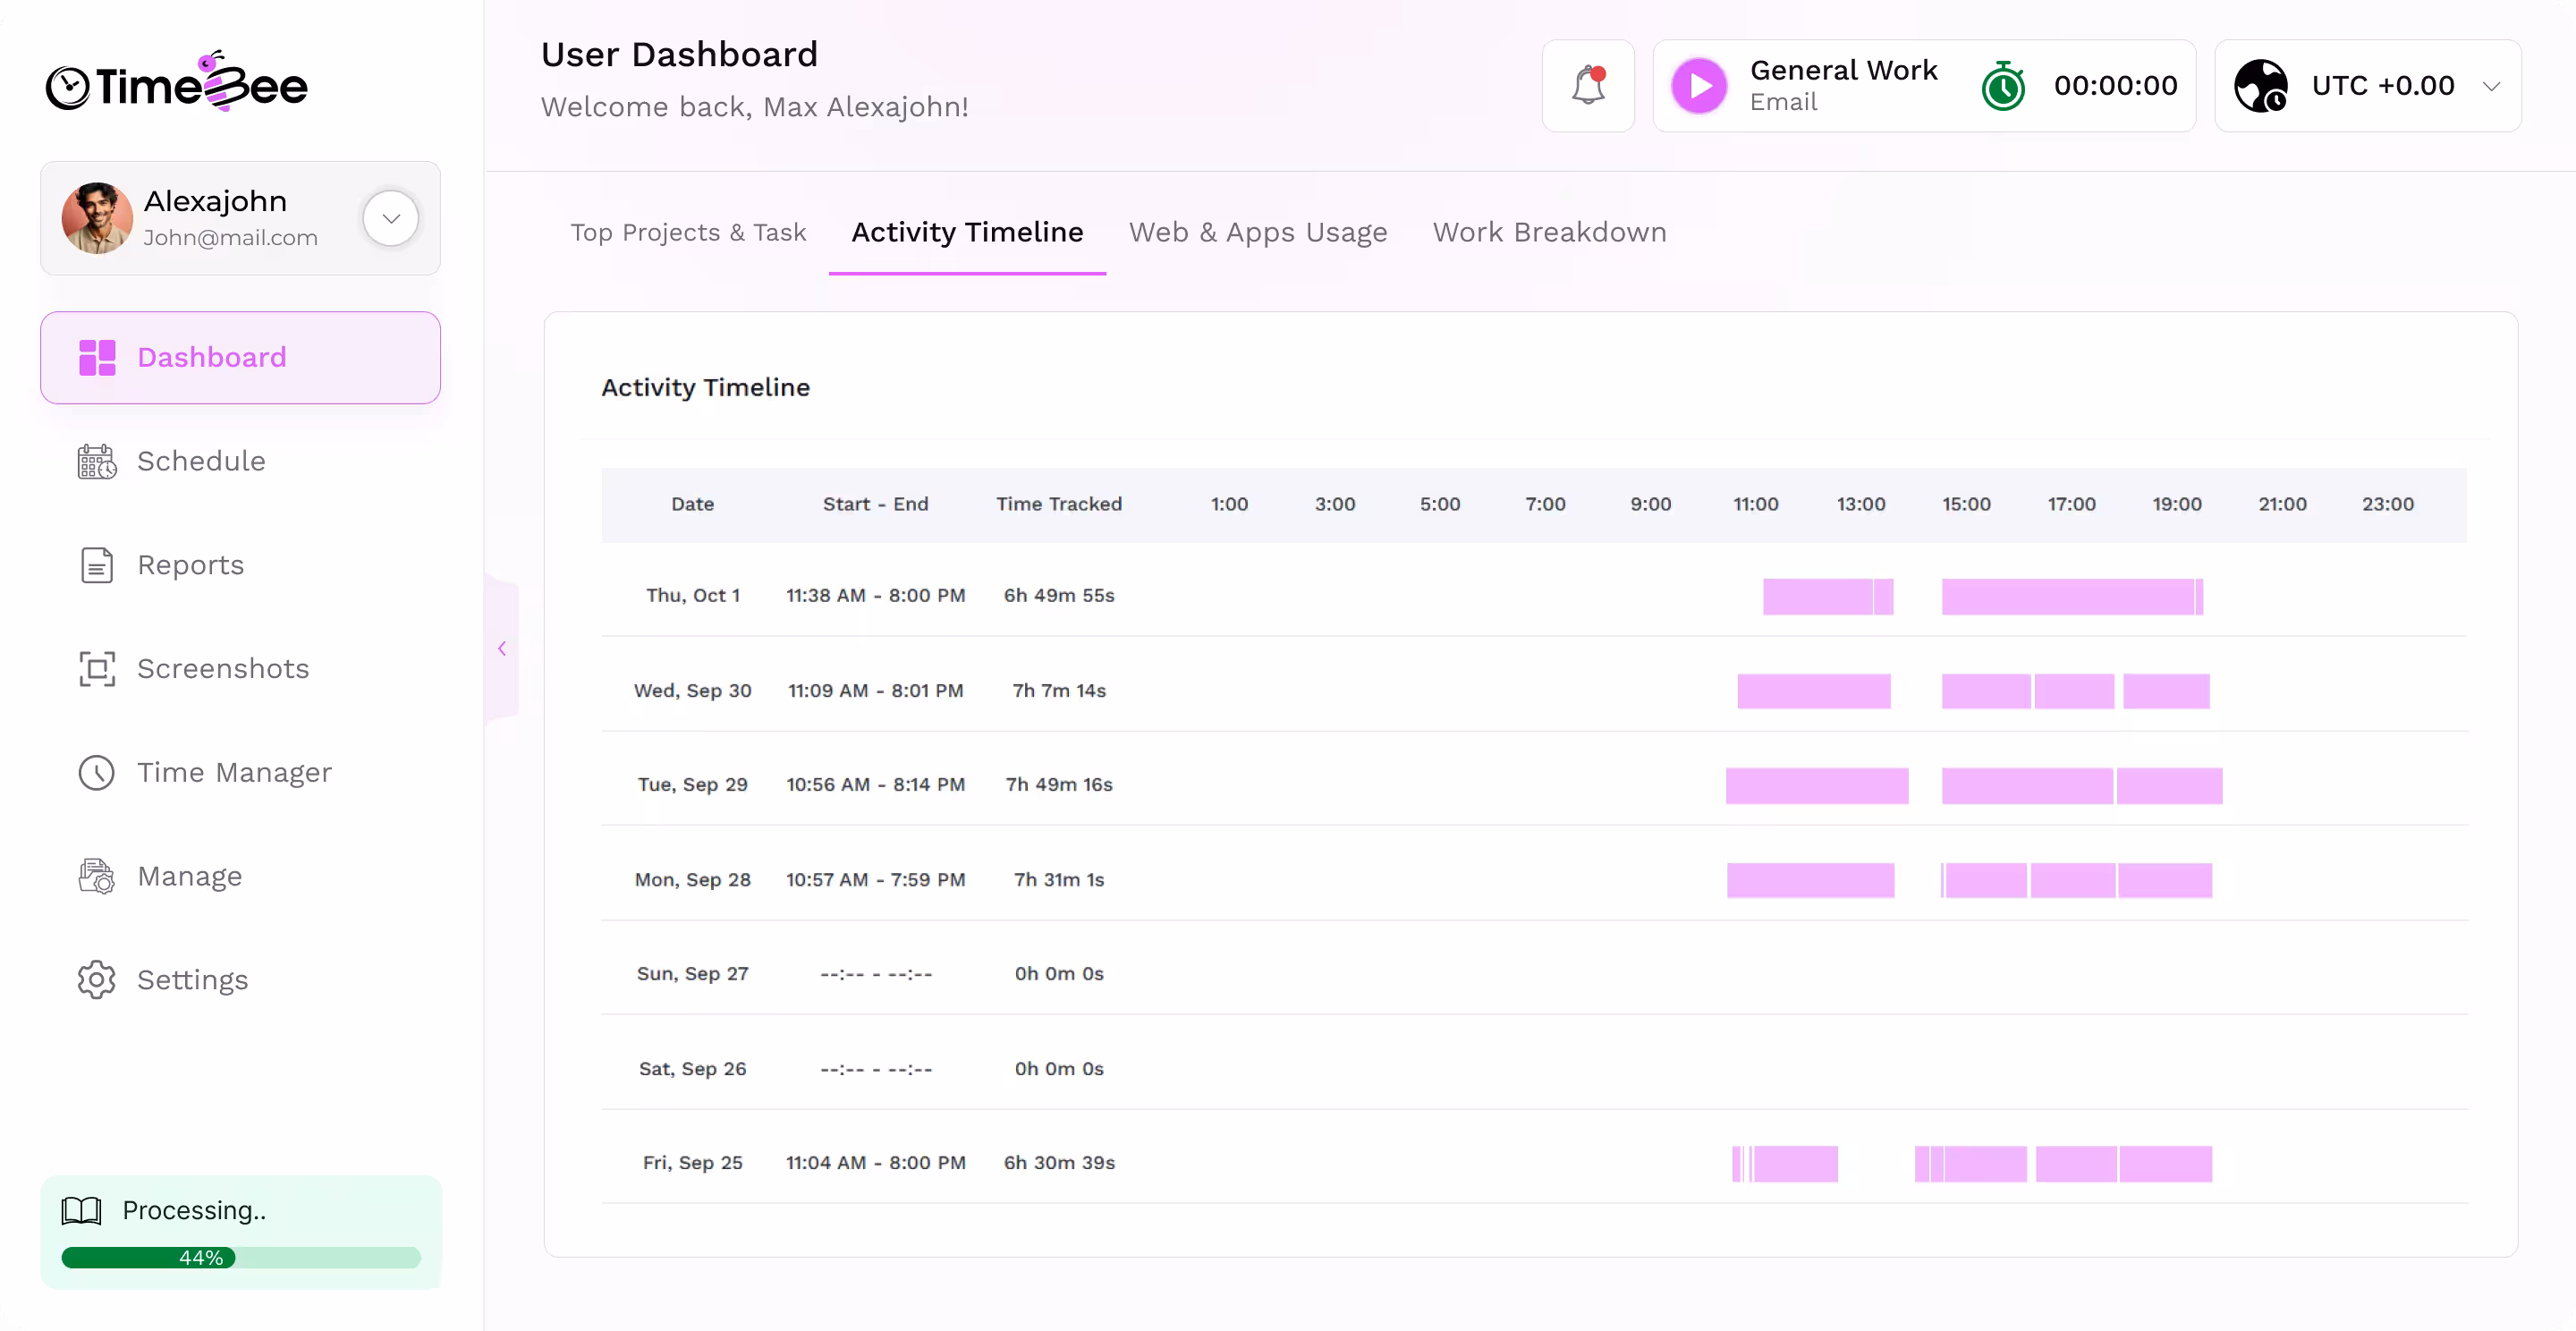Click the Screenshots capture icon

(97, 669)
